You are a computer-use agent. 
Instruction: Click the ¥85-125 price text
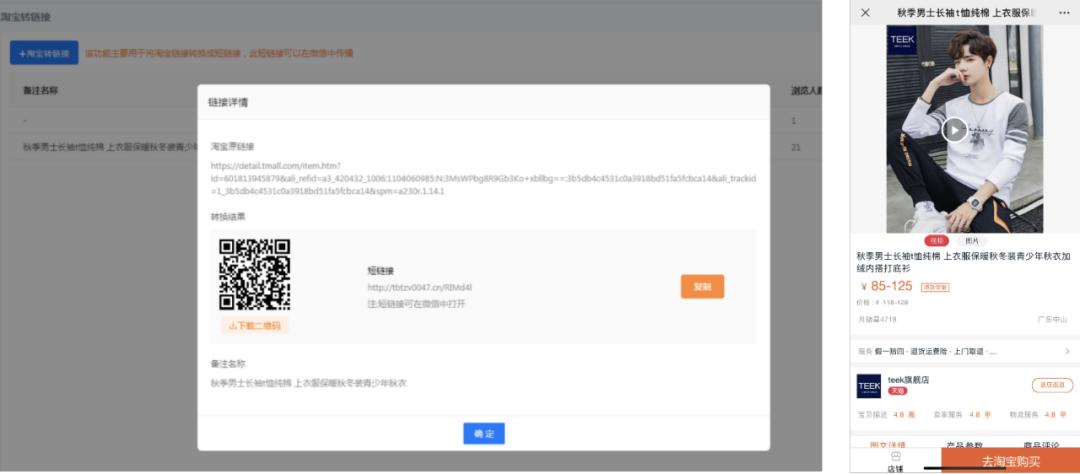(886, 286)
